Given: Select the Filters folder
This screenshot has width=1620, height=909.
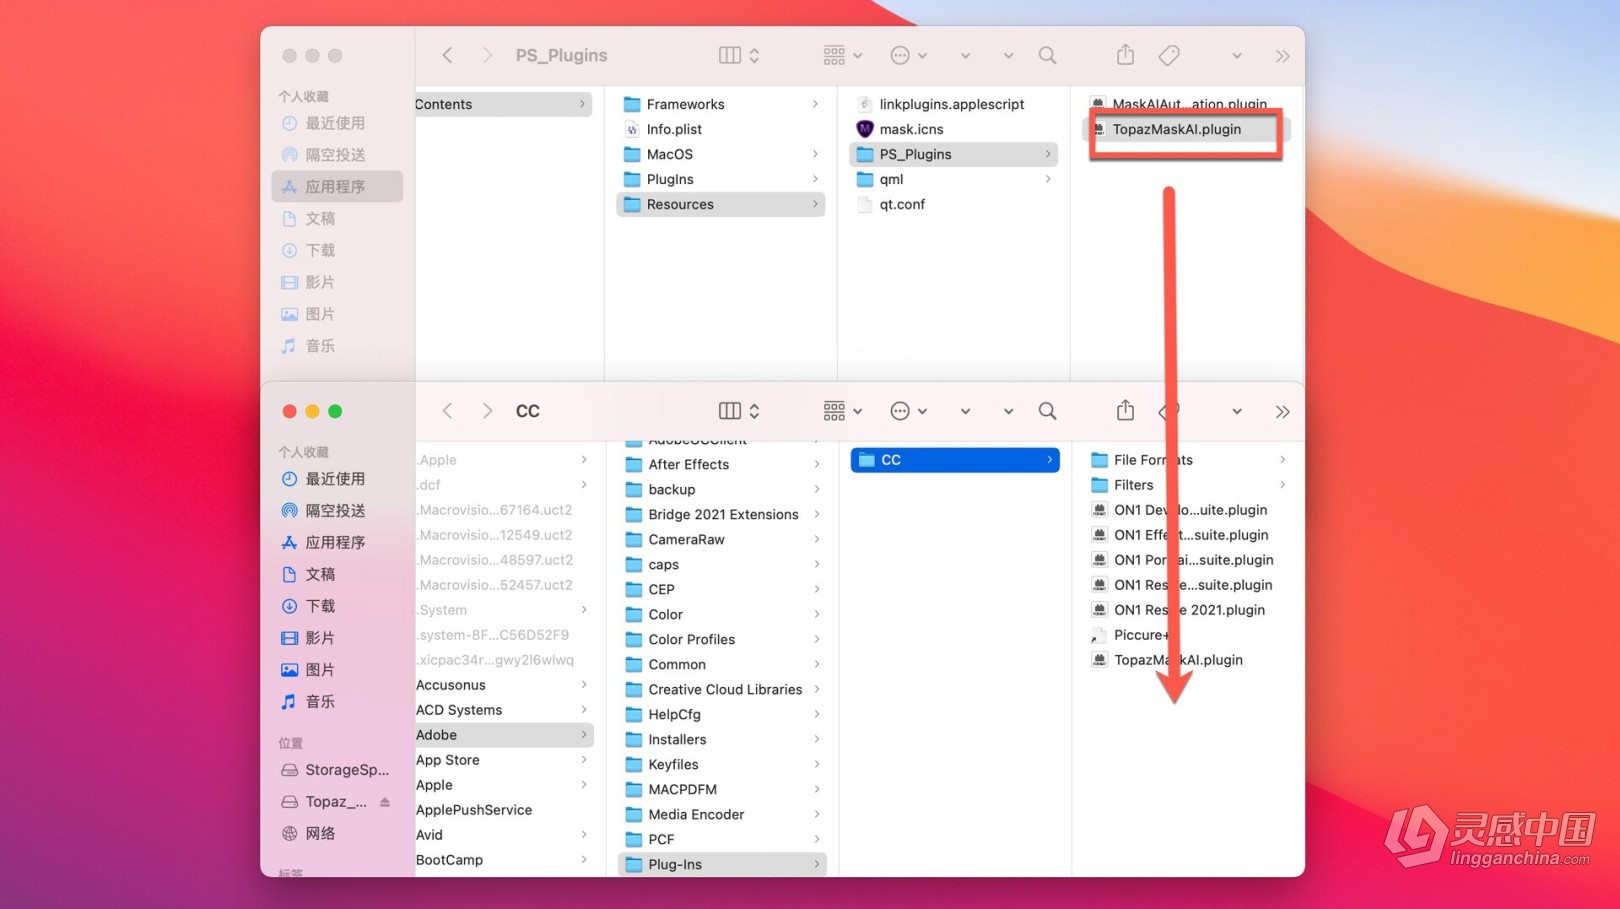Looking at the screenshot, I should 1188,485.
